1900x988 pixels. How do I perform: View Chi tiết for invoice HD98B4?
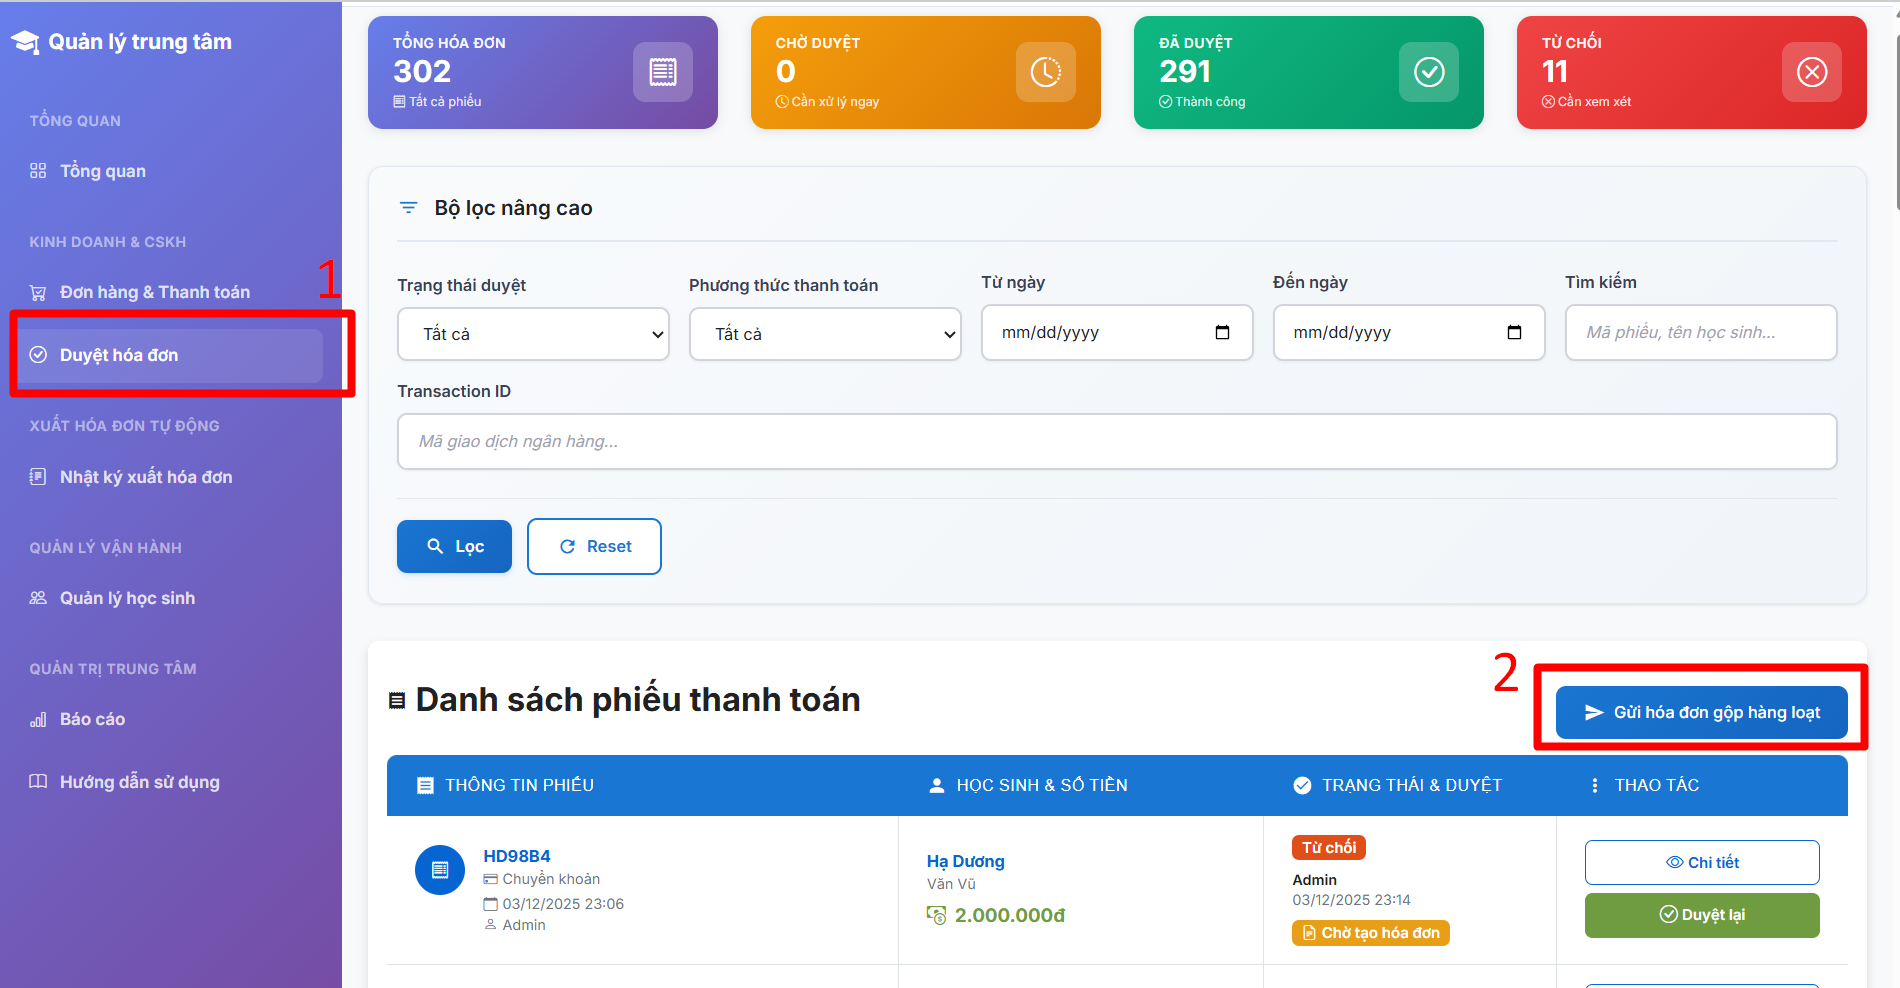(x=1701, y=862)
